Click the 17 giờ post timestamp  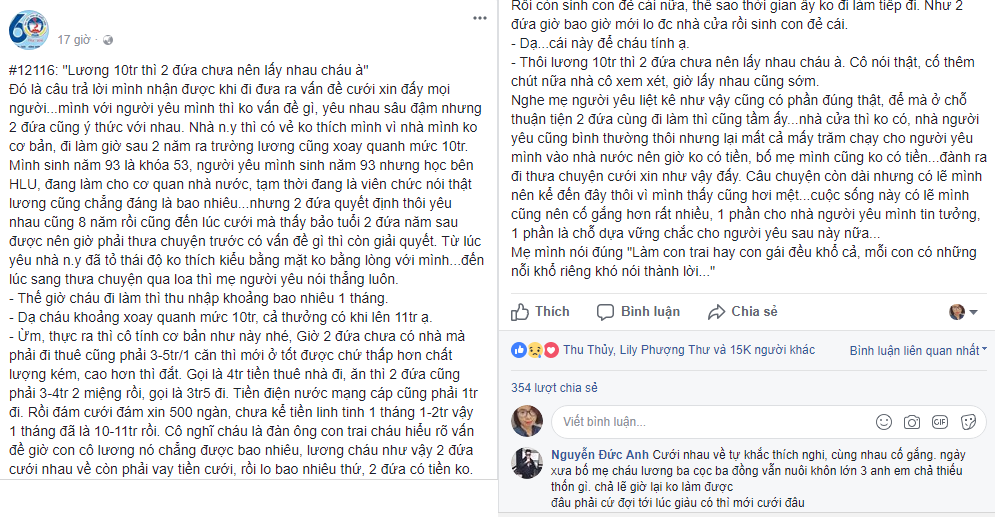pyautogui.click(x=73, y=40)
